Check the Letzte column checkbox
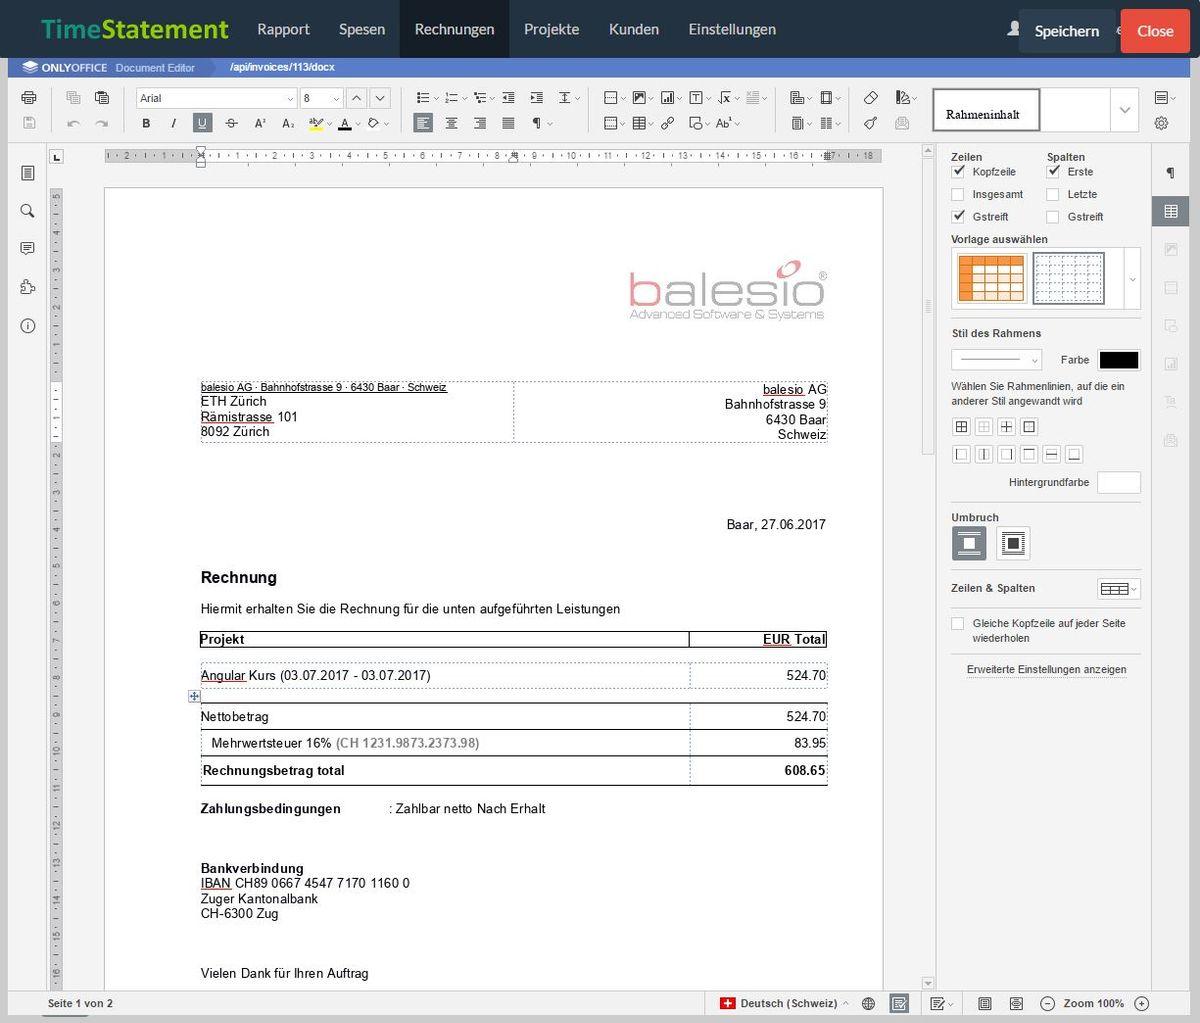The height and width of the screenshot is (1023, 1200). click(x=1053, y=194)
